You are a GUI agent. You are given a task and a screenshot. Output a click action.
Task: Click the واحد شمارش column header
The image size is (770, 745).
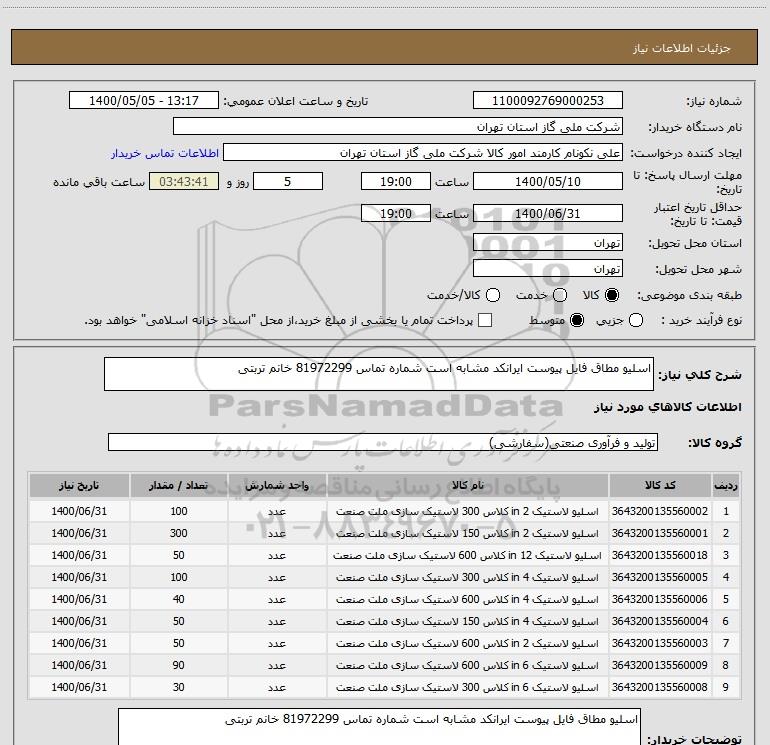(x=277, y=485)
